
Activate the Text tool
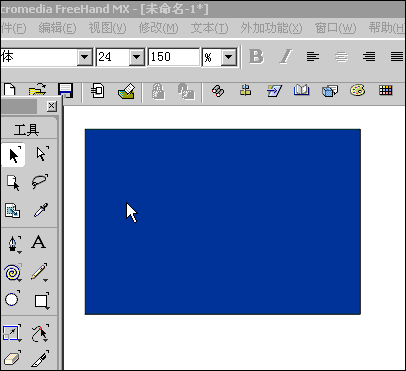[x=38, y=242]
